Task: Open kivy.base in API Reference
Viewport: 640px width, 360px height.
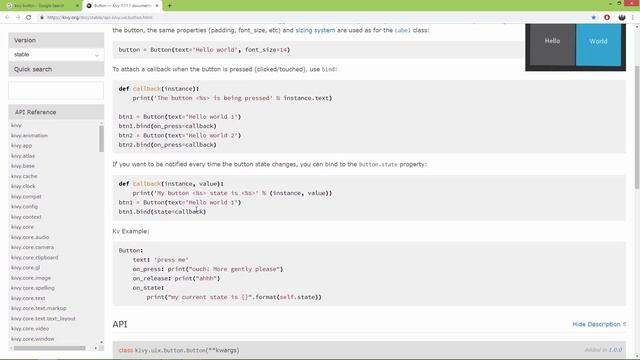Action: (x=23, y=166)
